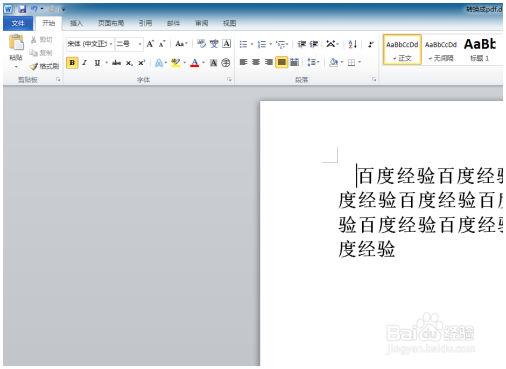The image size is (506, 369).
Task: Toggle Bold formatting
Action: pos(72,63)
